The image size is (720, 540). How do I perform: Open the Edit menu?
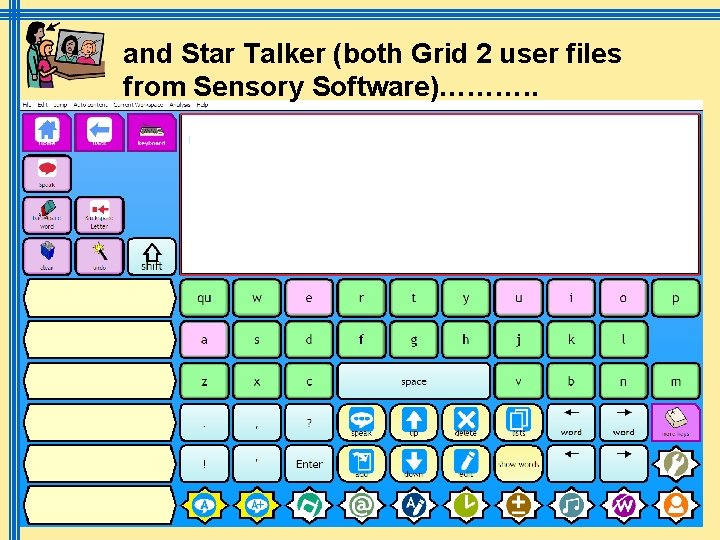click(x=42, y=105)
